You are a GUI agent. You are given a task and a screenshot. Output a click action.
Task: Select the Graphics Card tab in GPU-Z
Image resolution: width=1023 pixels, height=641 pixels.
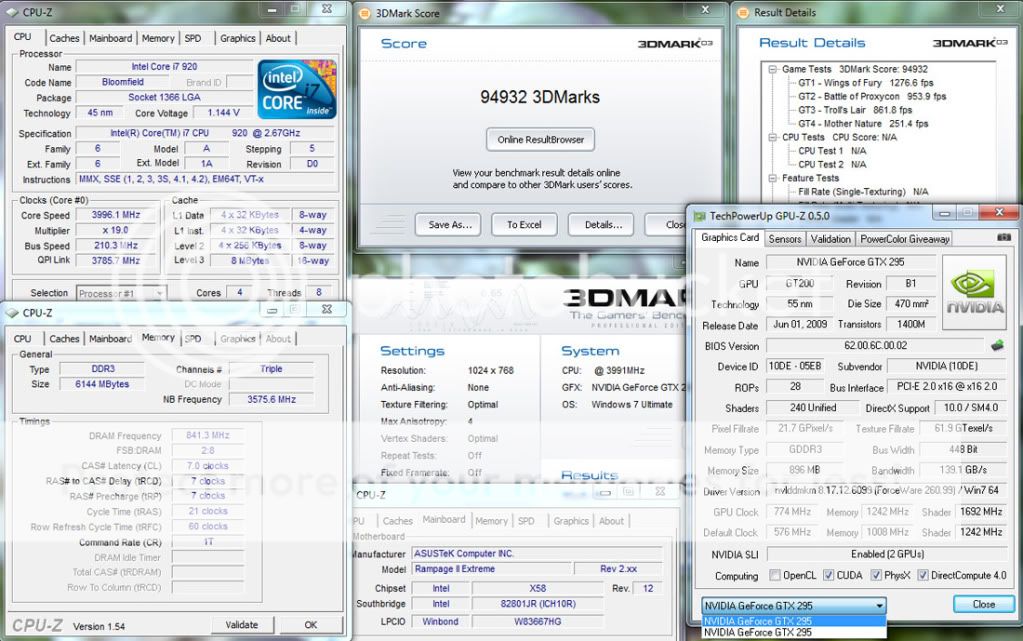[730, 238]
